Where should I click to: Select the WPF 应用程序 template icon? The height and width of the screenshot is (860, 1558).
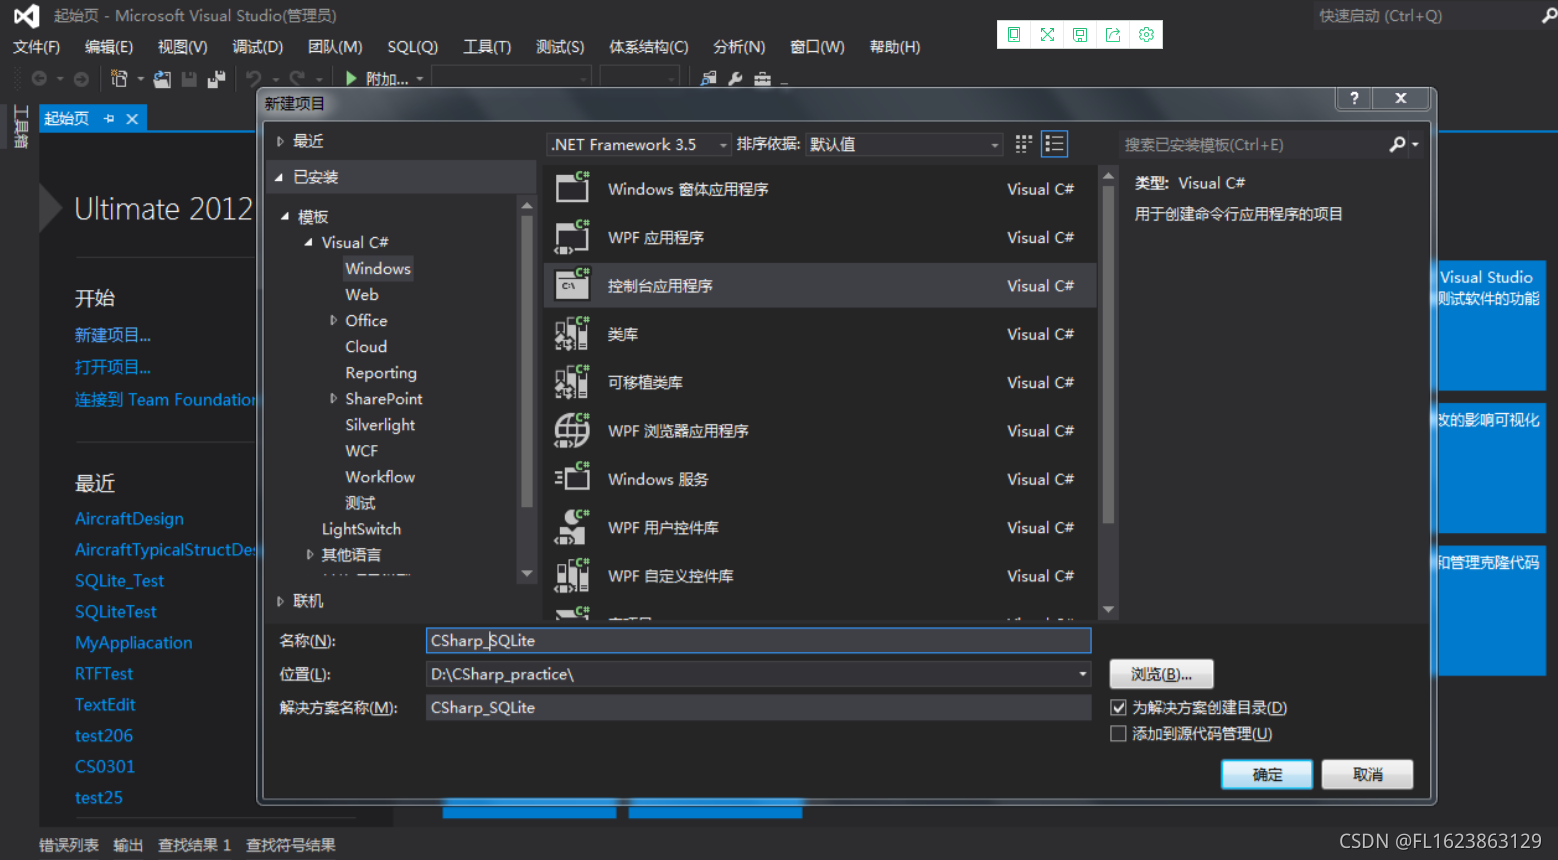(571, 237)
